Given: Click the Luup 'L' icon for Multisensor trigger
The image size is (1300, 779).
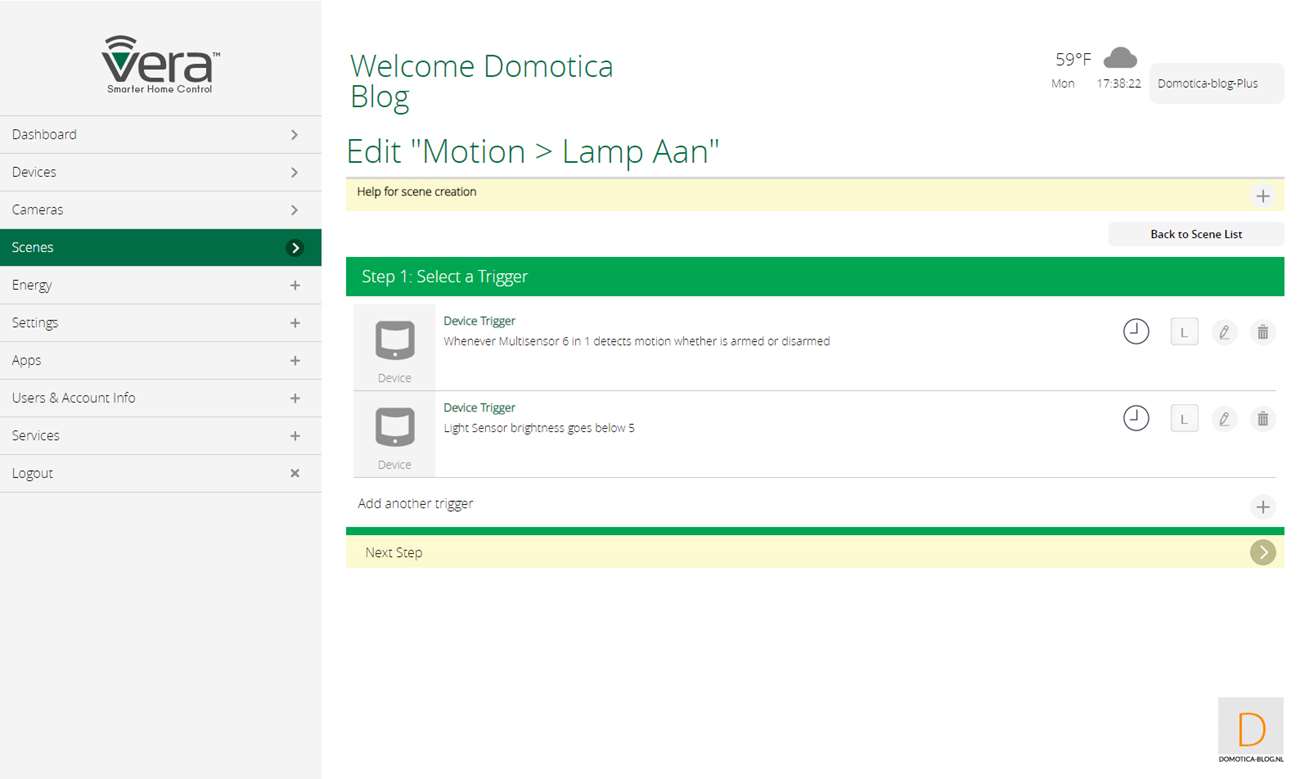Looking at the screenshot, I should (1184, 332).
